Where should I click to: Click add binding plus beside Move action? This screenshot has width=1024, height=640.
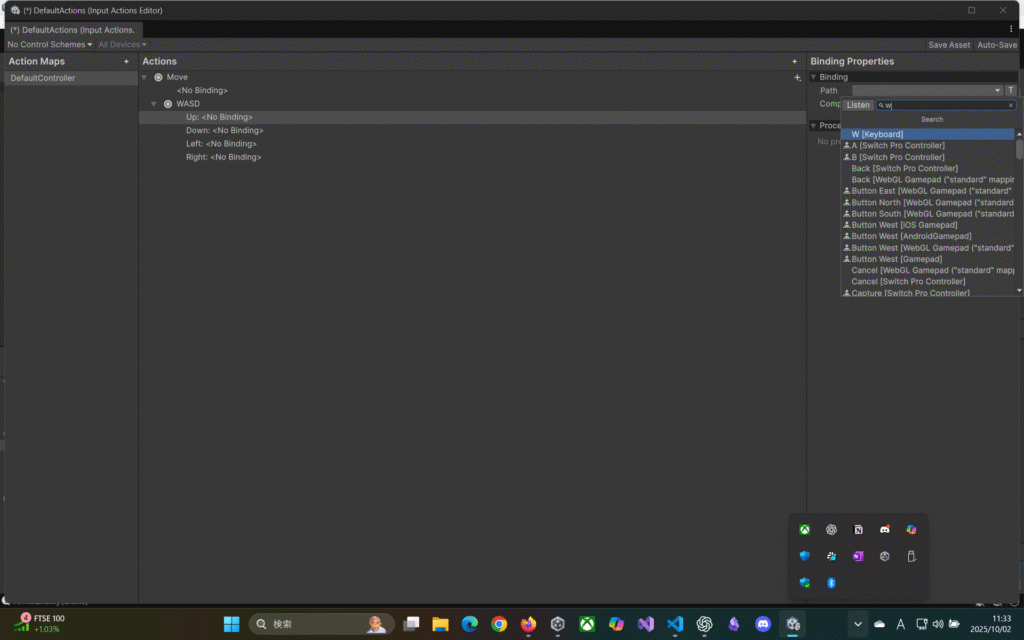click(797, 78)
